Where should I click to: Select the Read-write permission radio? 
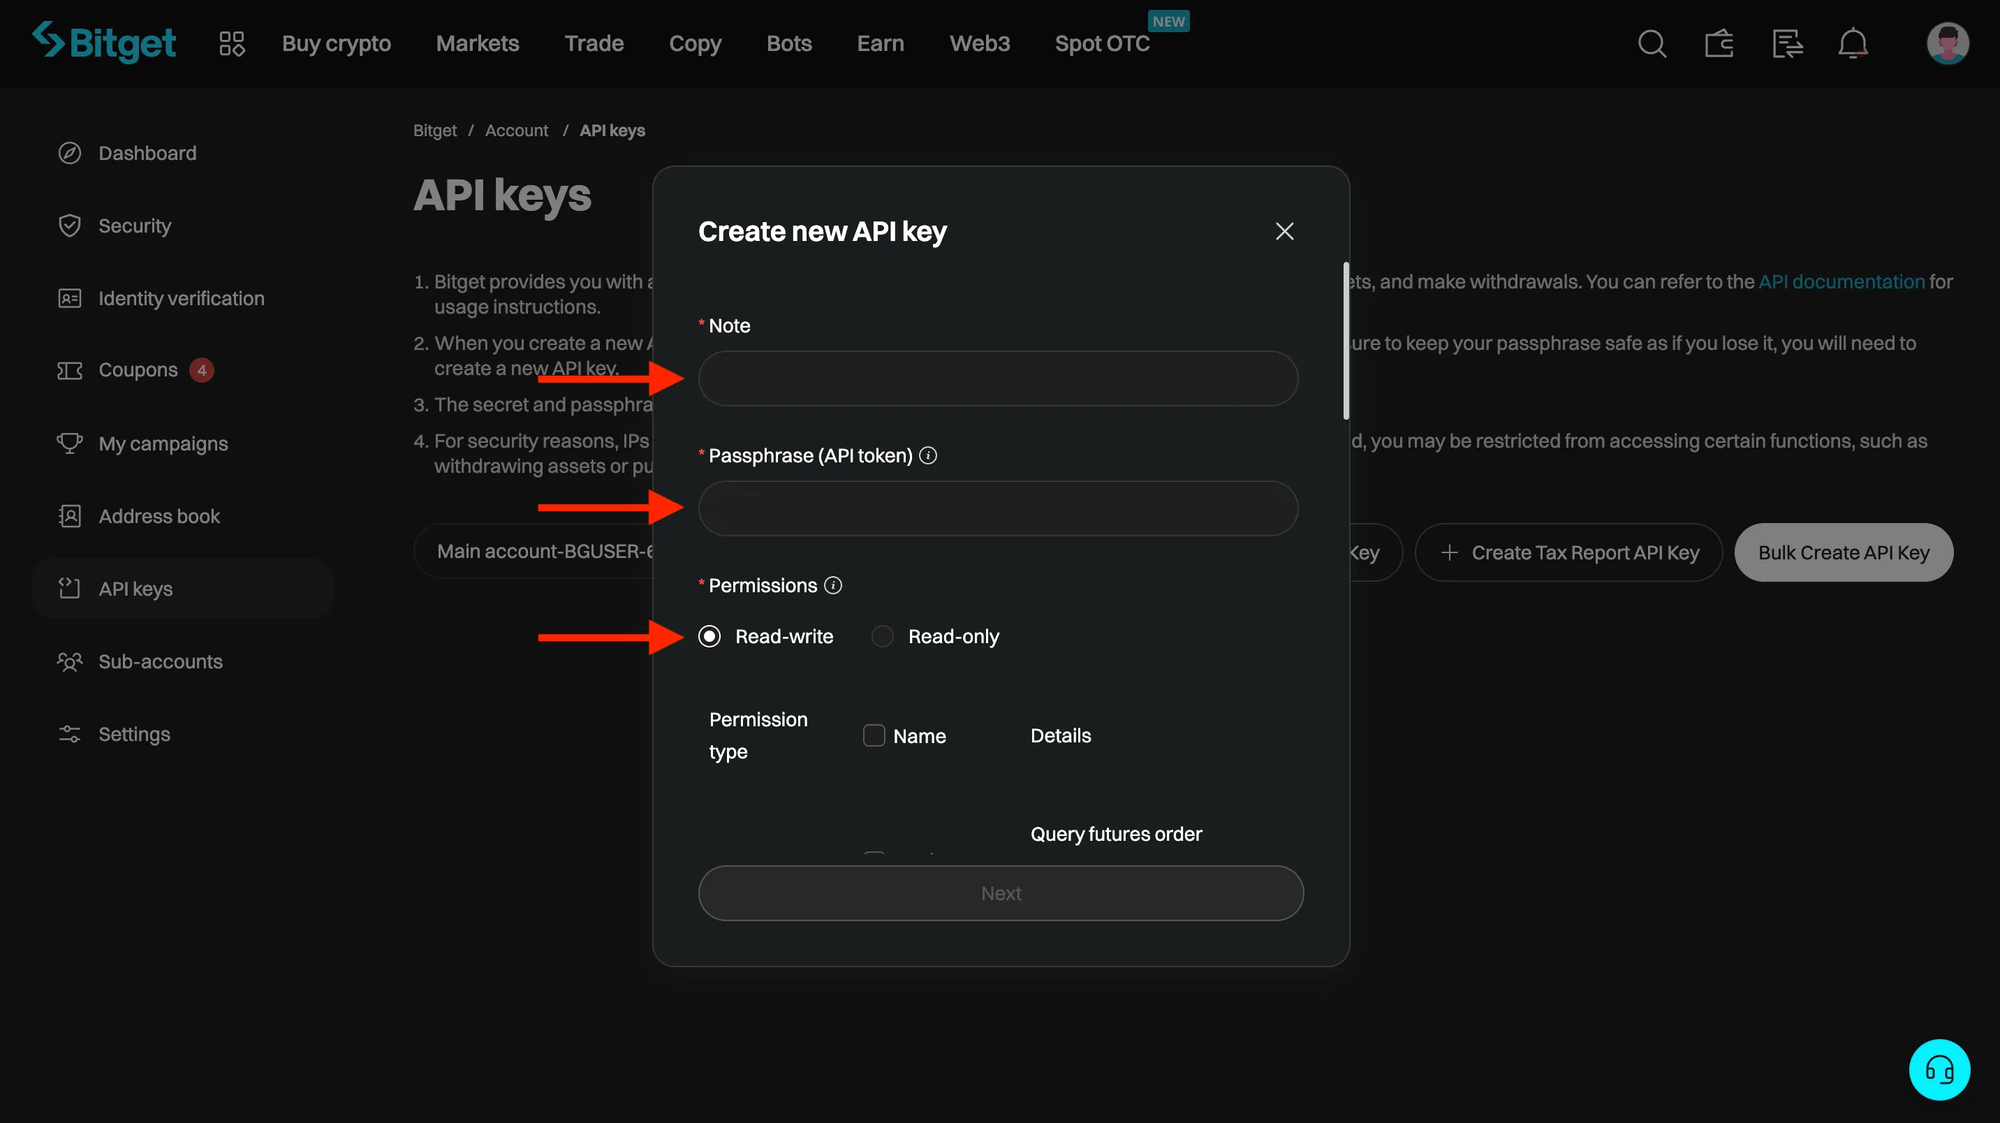tap(709, 637)
